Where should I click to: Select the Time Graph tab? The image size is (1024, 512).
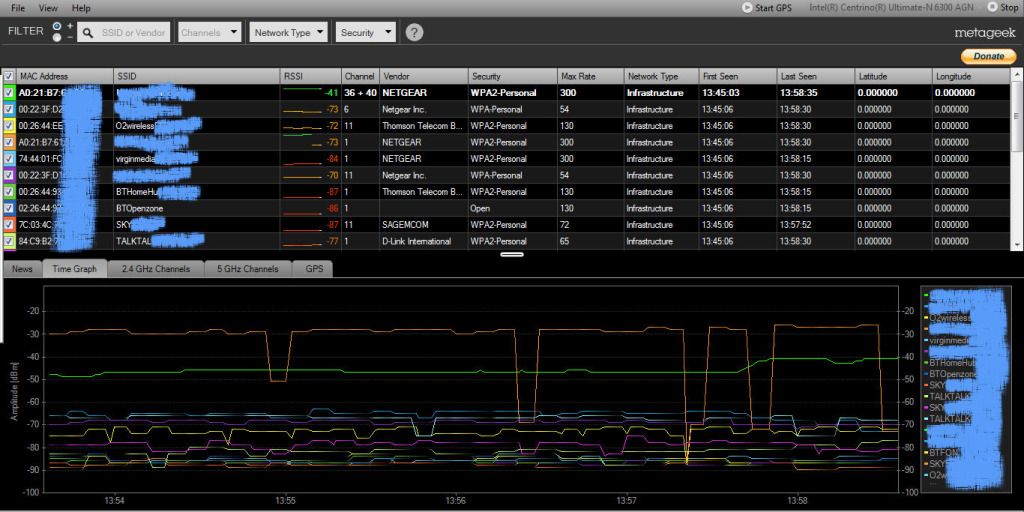tap(74, 268)
